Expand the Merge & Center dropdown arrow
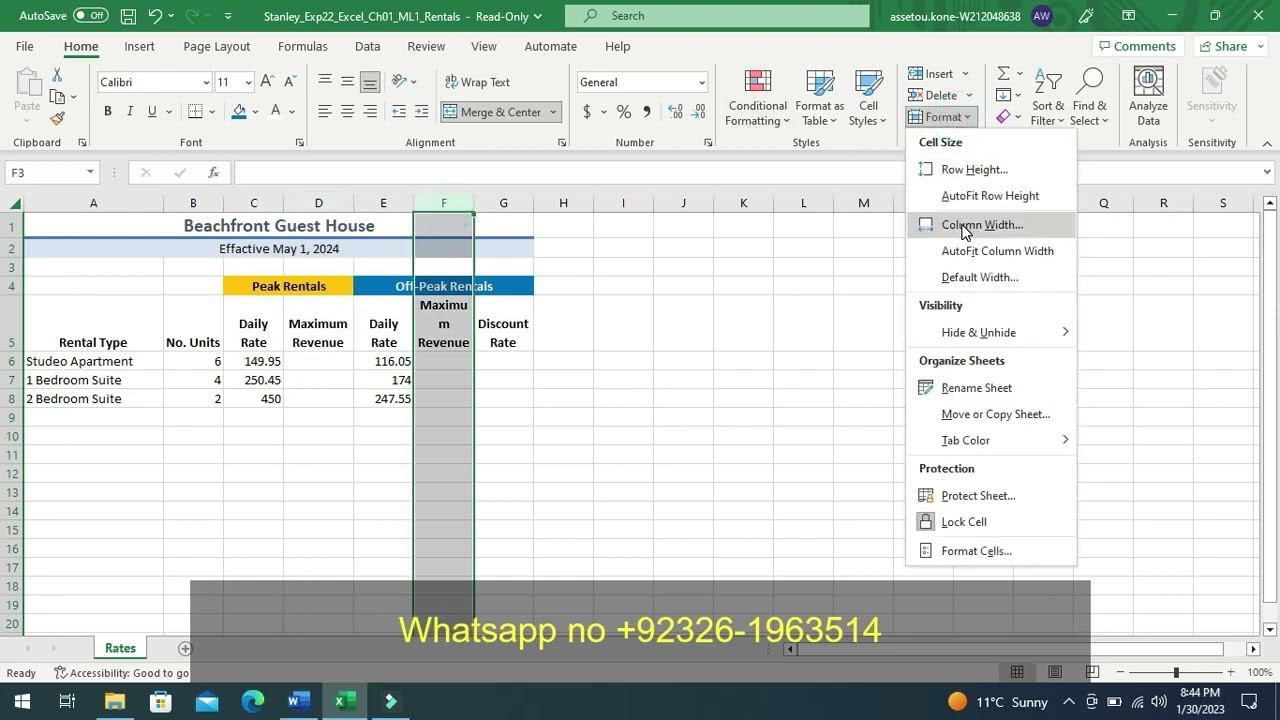The height and width of the screenshot is (720, 1280). coord(552,112)
